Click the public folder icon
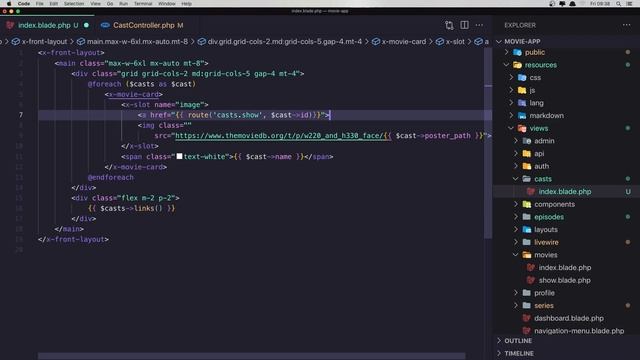Image resolution: width=640 pixels, height=360 pixels. point(518,52)
